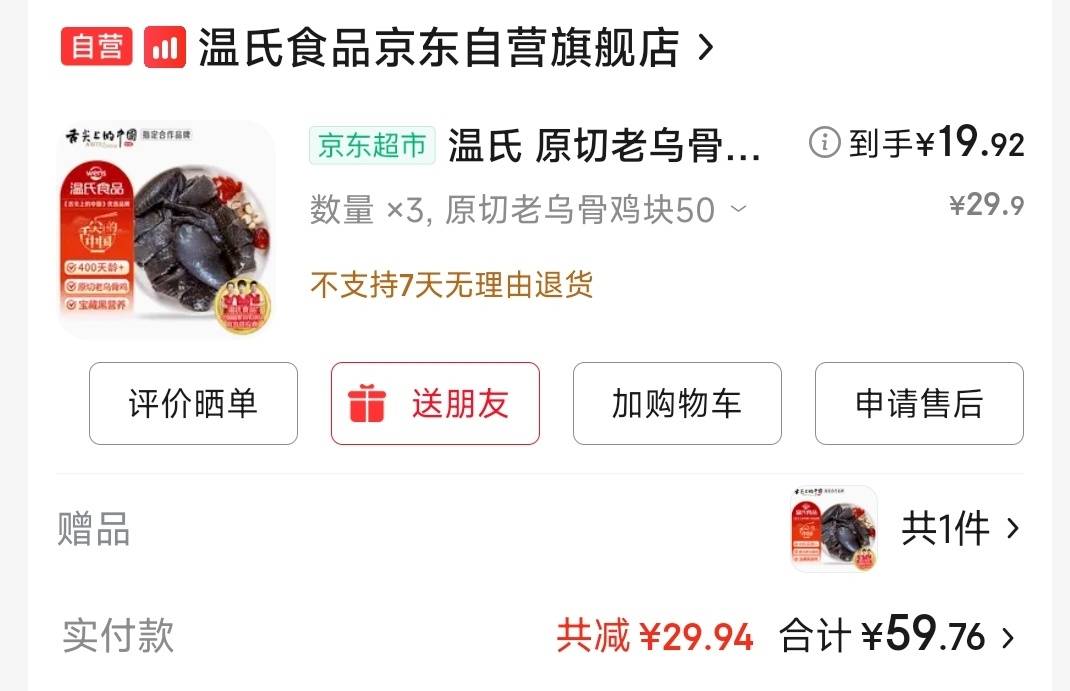Tap the 赠品 row label
The width and height of the screenshot is (1070, 691).
click(93, 529)
